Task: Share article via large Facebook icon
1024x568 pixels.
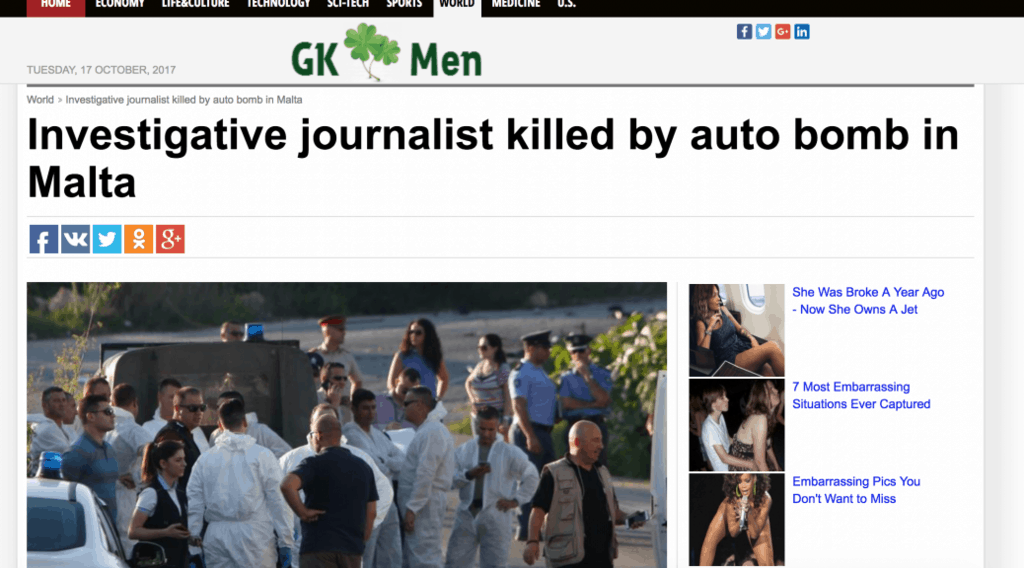Action: point(44,239)
